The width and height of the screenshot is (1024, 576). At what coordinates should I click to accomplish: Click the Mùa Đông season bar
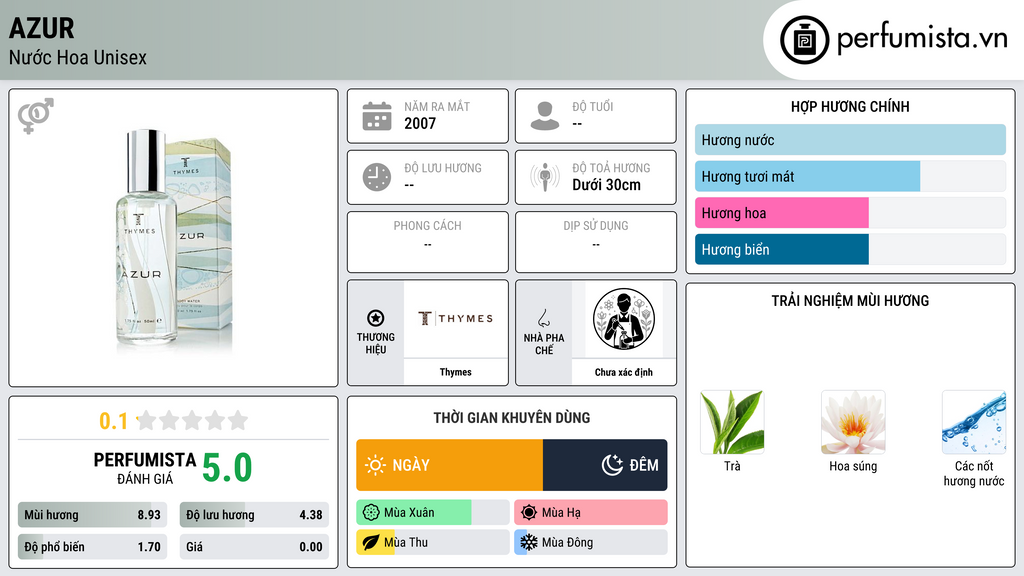591,542
